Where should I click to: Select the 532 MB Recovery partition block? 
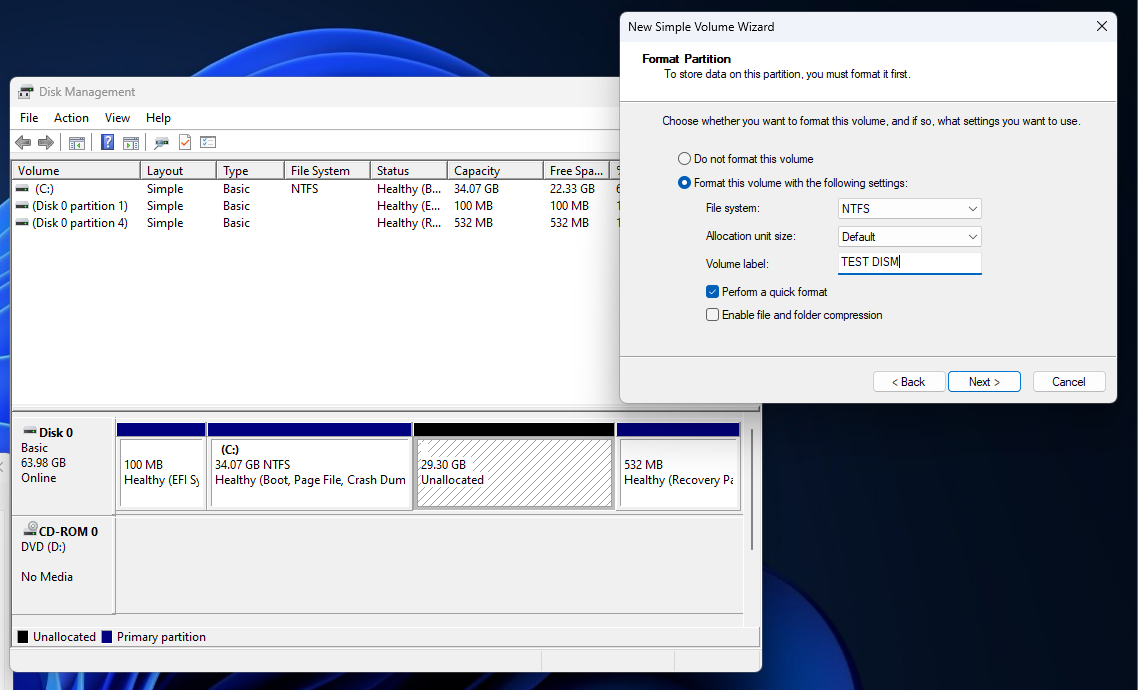(678, 467)
